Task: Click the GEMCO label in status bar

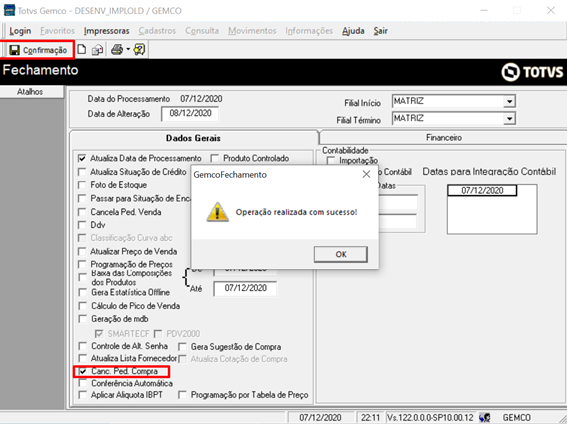Action: click(x=516, y=417)
